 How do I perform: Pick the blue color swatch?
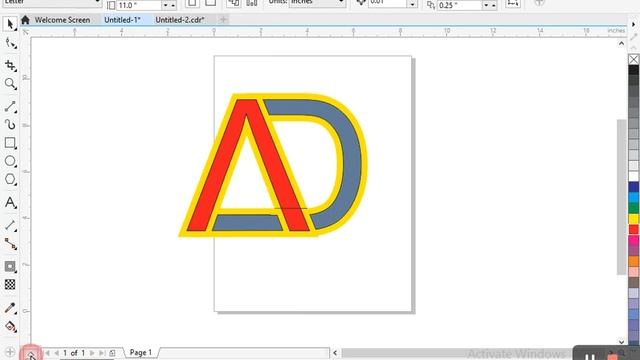(633, 187)
